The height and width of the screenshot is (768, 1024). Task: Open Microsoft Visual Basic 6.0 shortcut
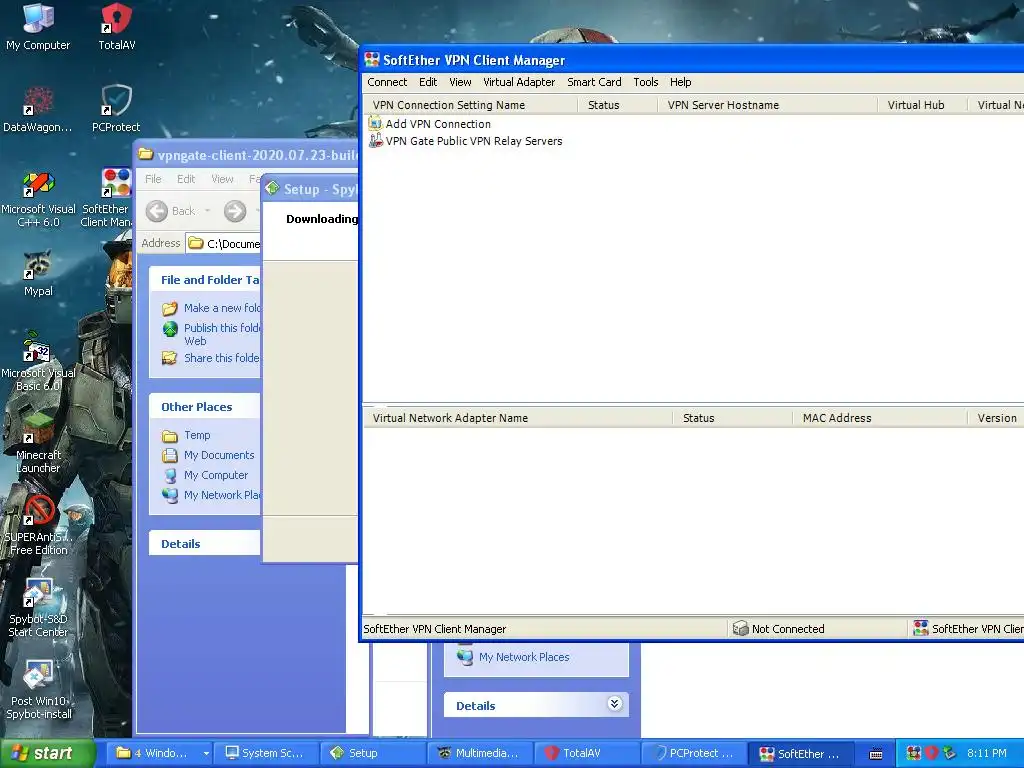click(38, 363)
